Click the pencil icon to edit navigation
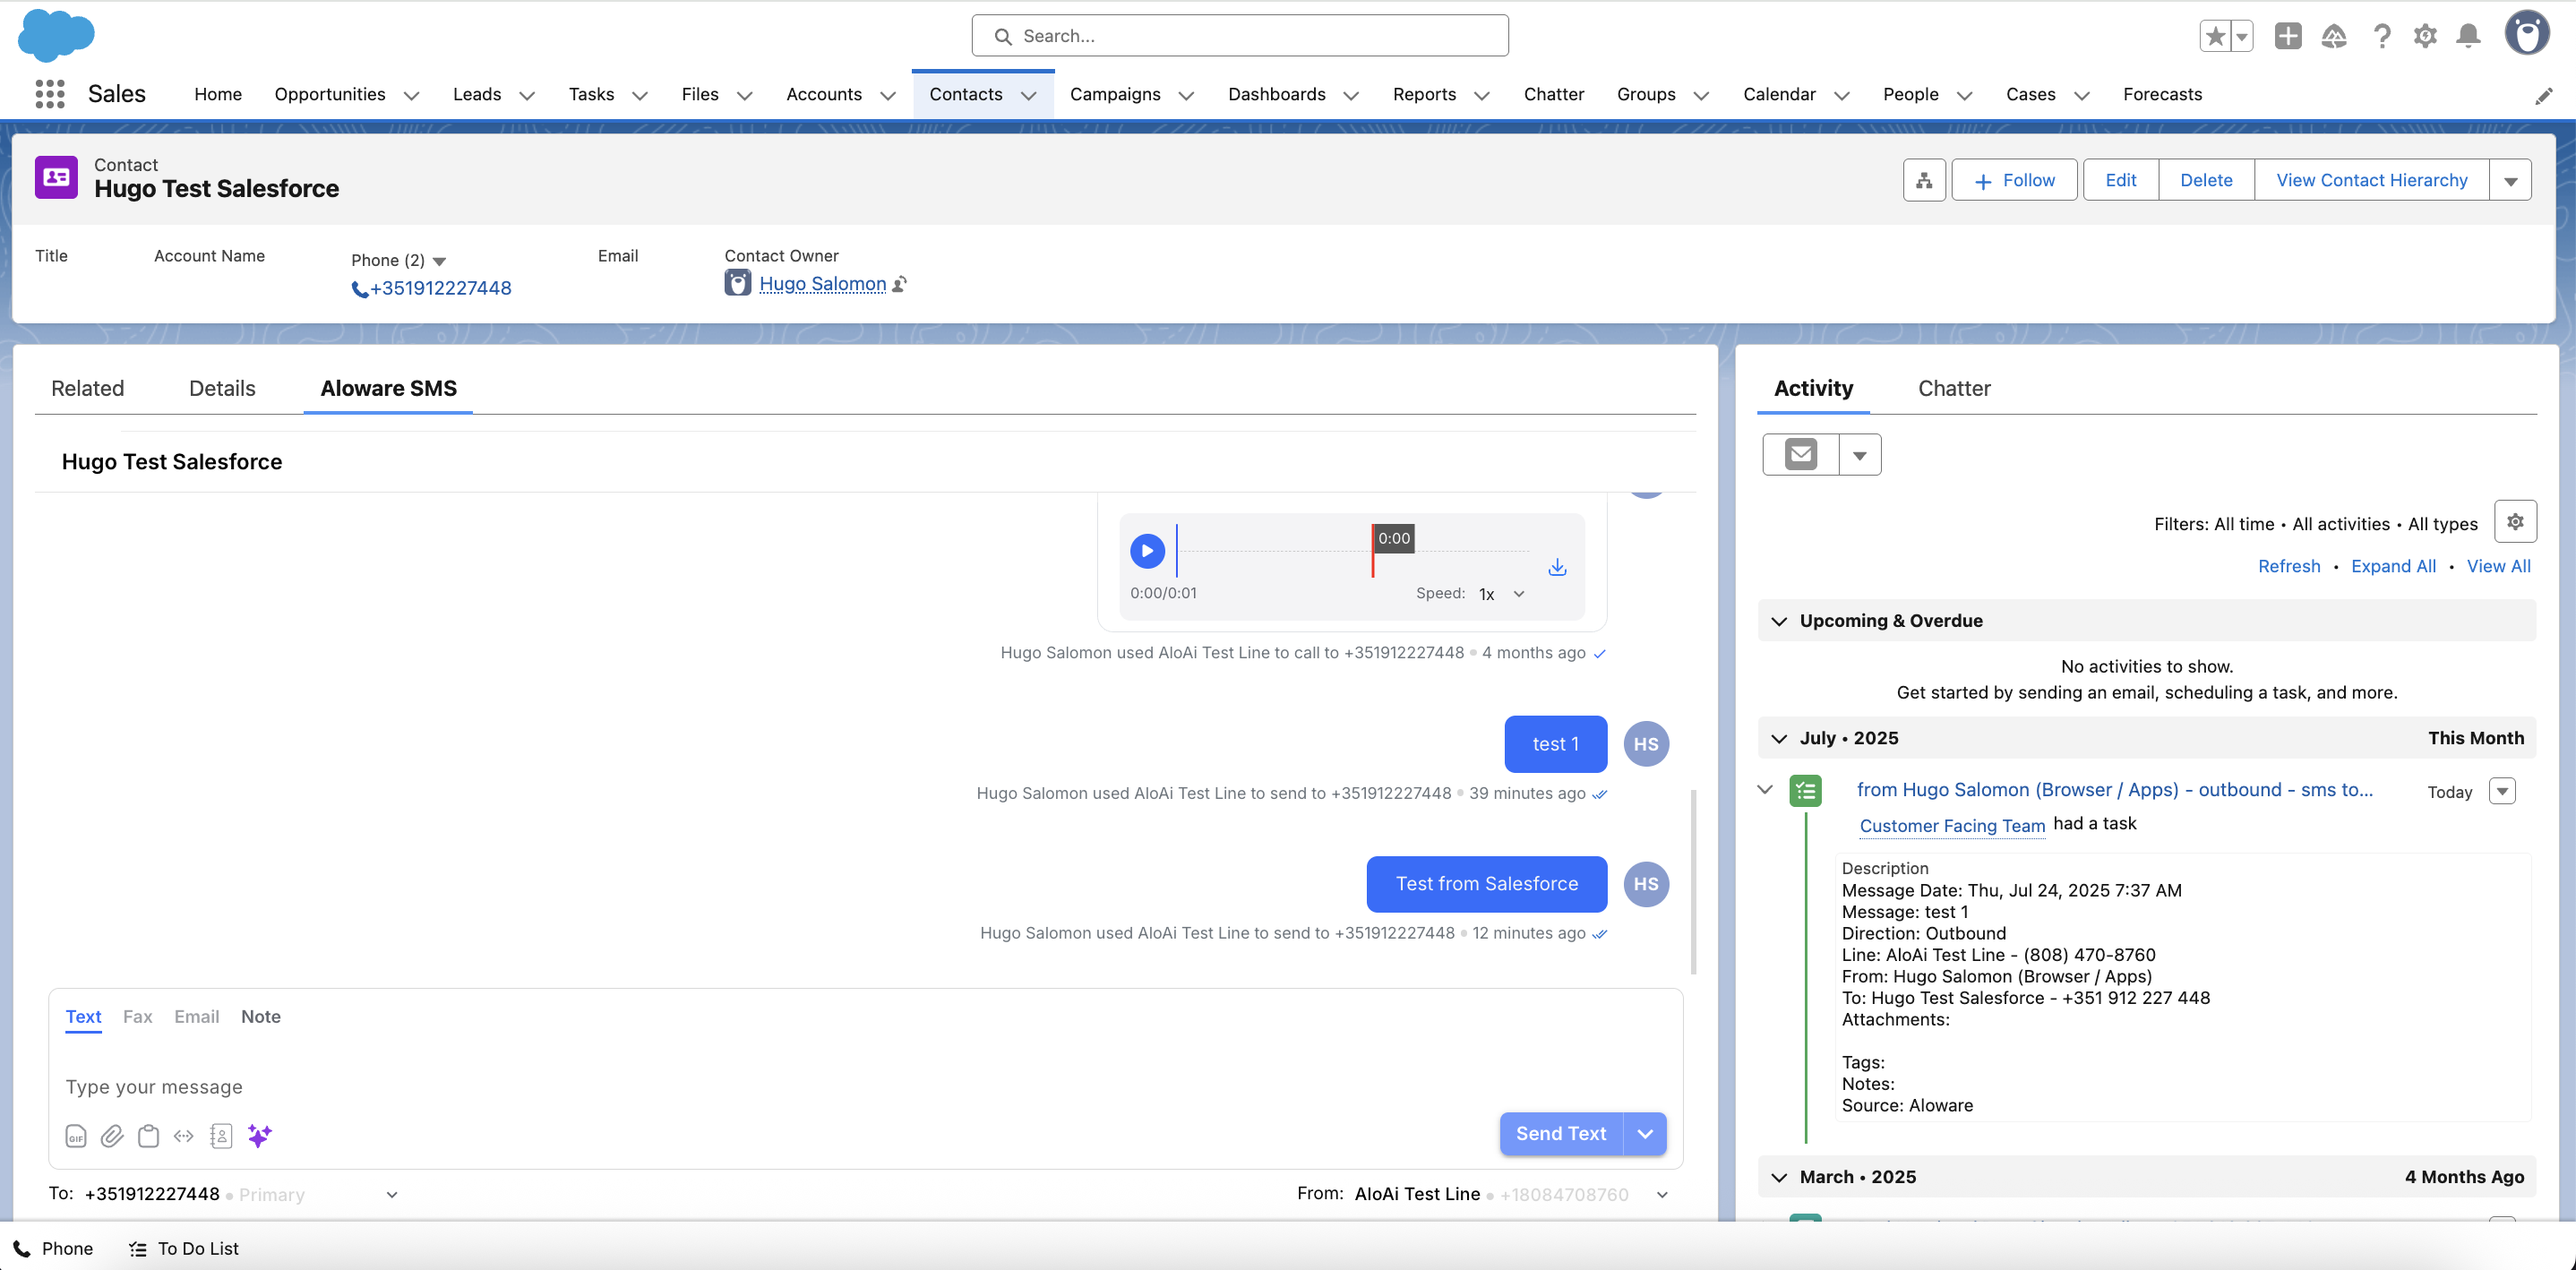This screenshot has height=1270, width=2576. click(x=2544, y=96)
